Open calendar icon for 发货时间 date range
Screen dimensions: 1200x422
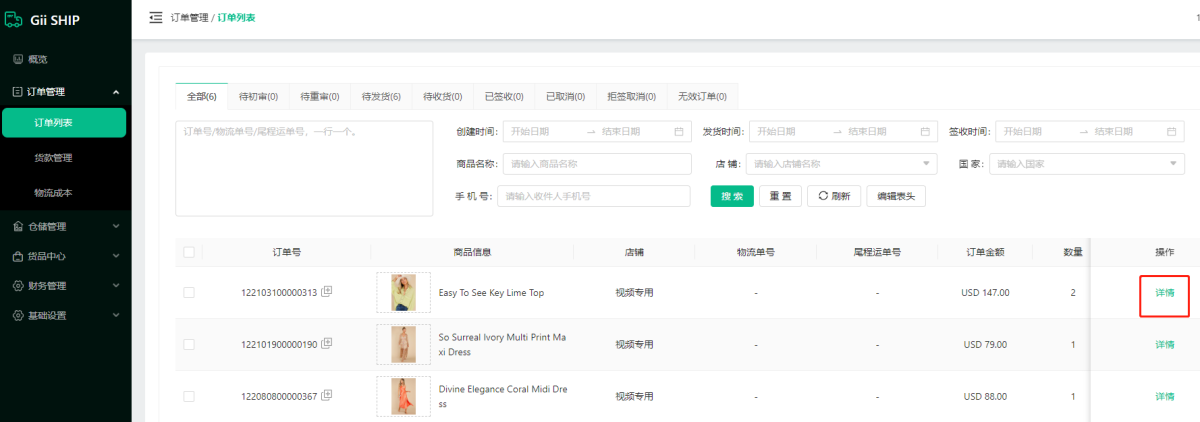[x=925, y=131]
